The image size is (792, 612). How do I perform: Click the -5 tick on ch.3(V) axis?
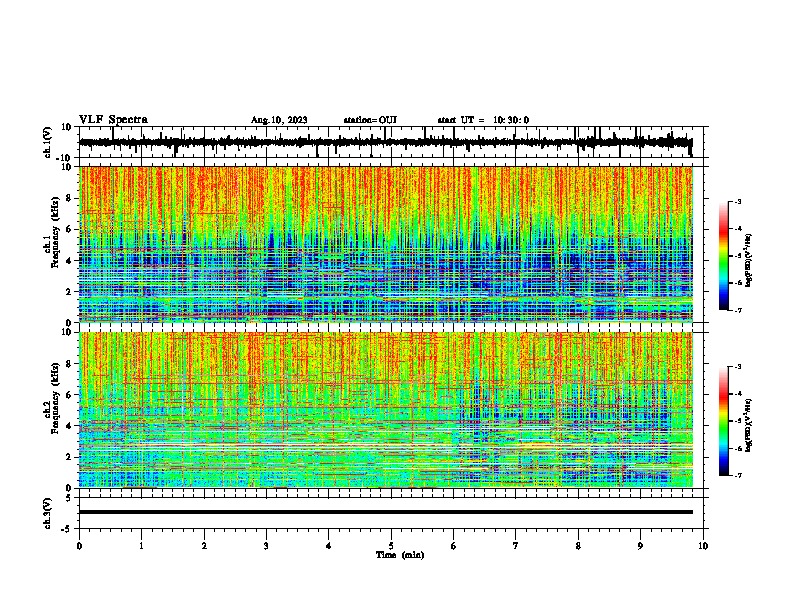click(x=67, y=529)
